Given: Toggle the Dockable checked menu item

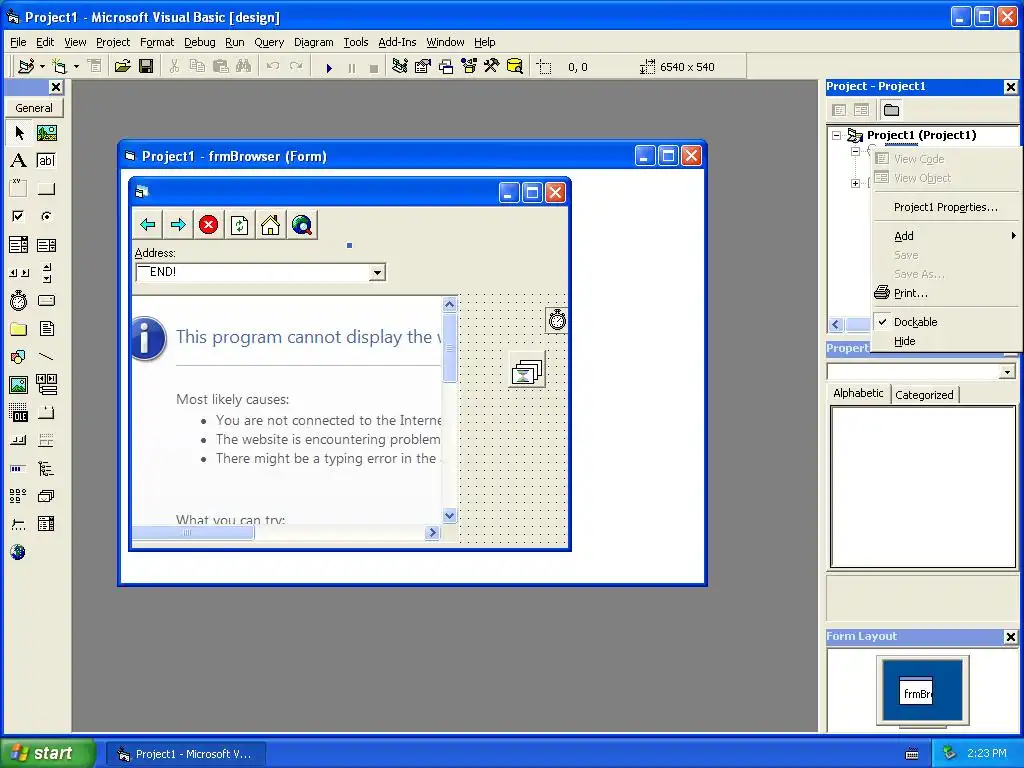Looking at the screenshot, I should (x=915, y=322).
